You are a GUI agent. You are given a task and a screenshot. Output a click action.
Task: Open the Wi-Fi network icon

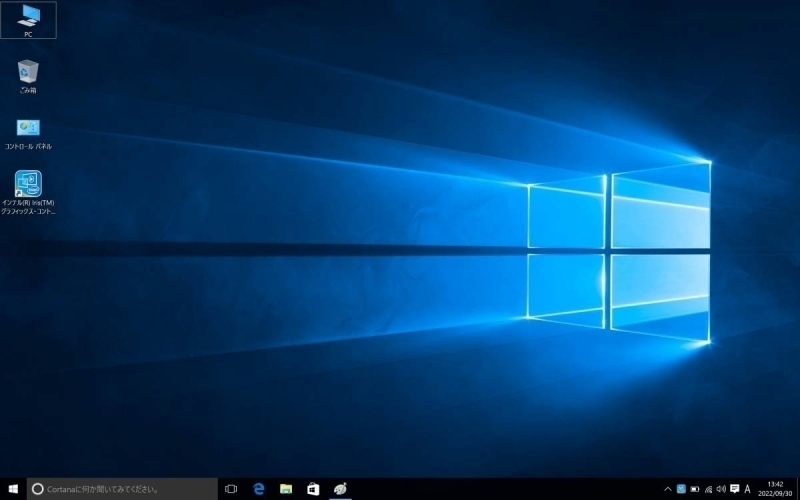(x=708, y=489)
